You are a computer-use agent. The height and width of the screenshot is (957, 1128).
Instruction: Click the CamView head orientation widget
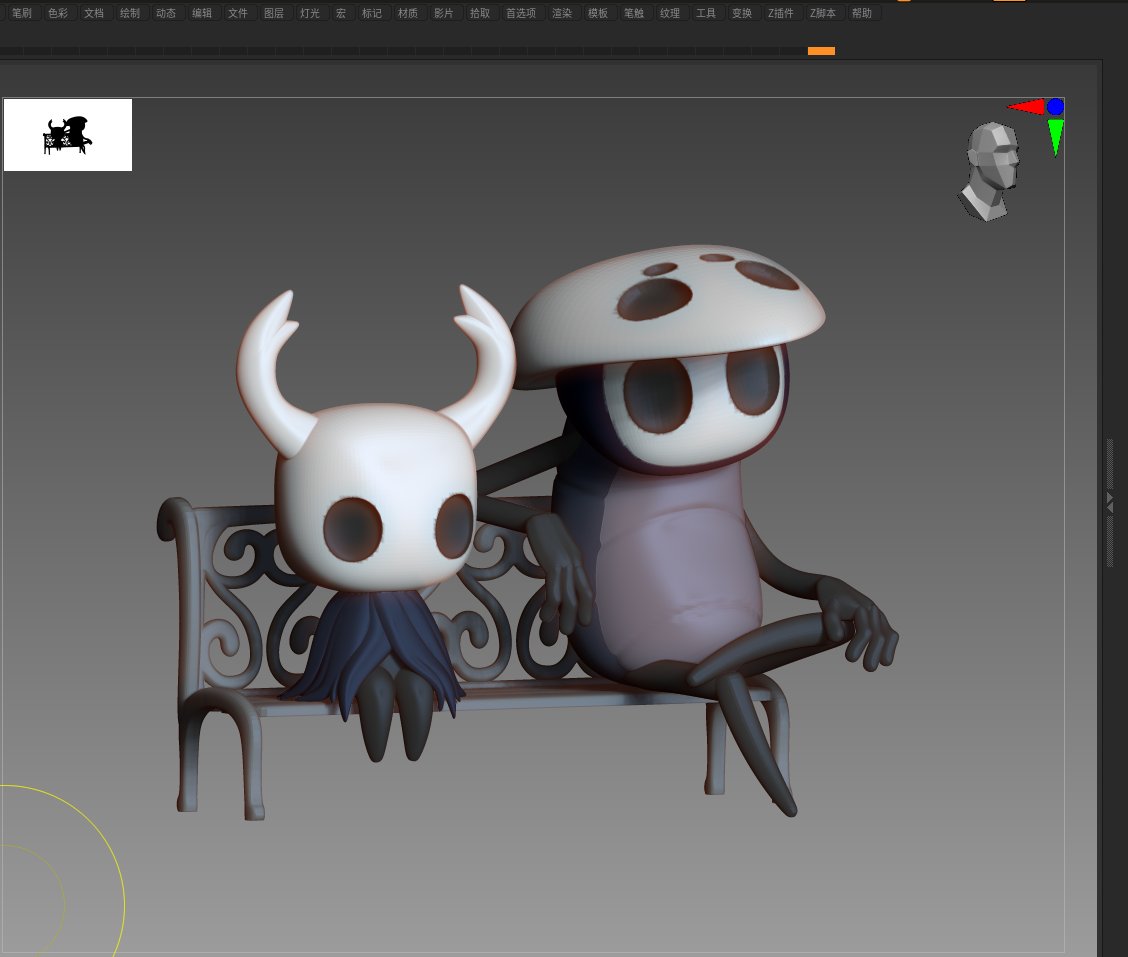point(990,171)
